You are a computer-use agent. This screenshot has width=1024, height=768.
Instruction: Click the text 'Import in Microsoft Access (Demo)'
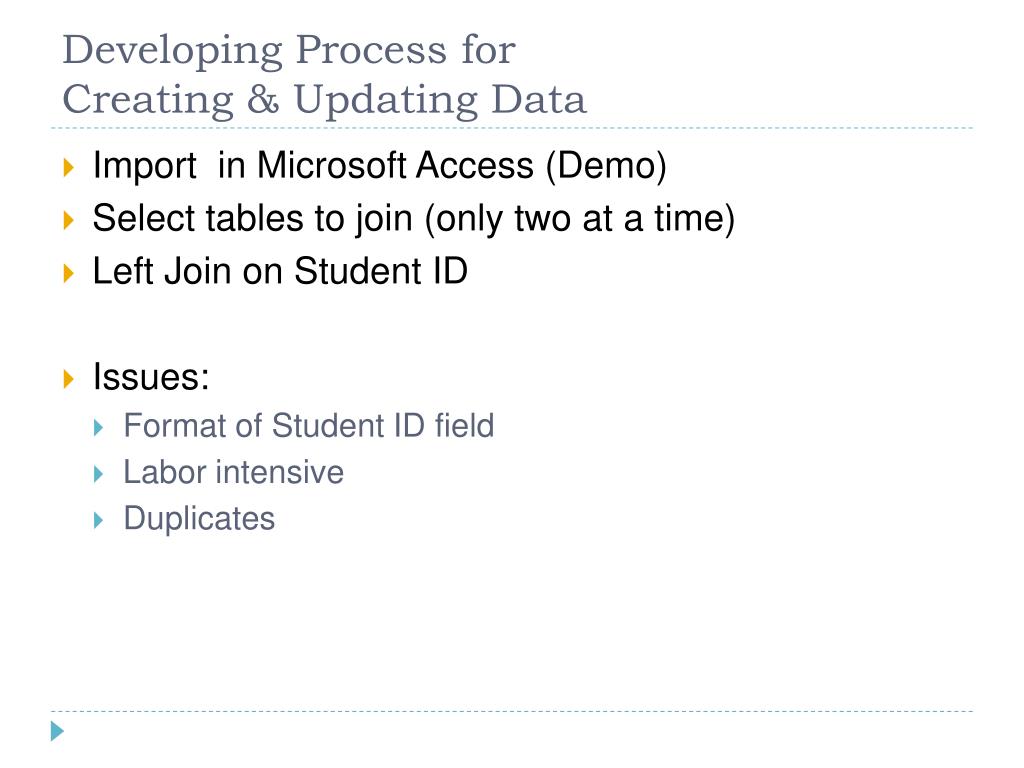(x=379, y=165)
